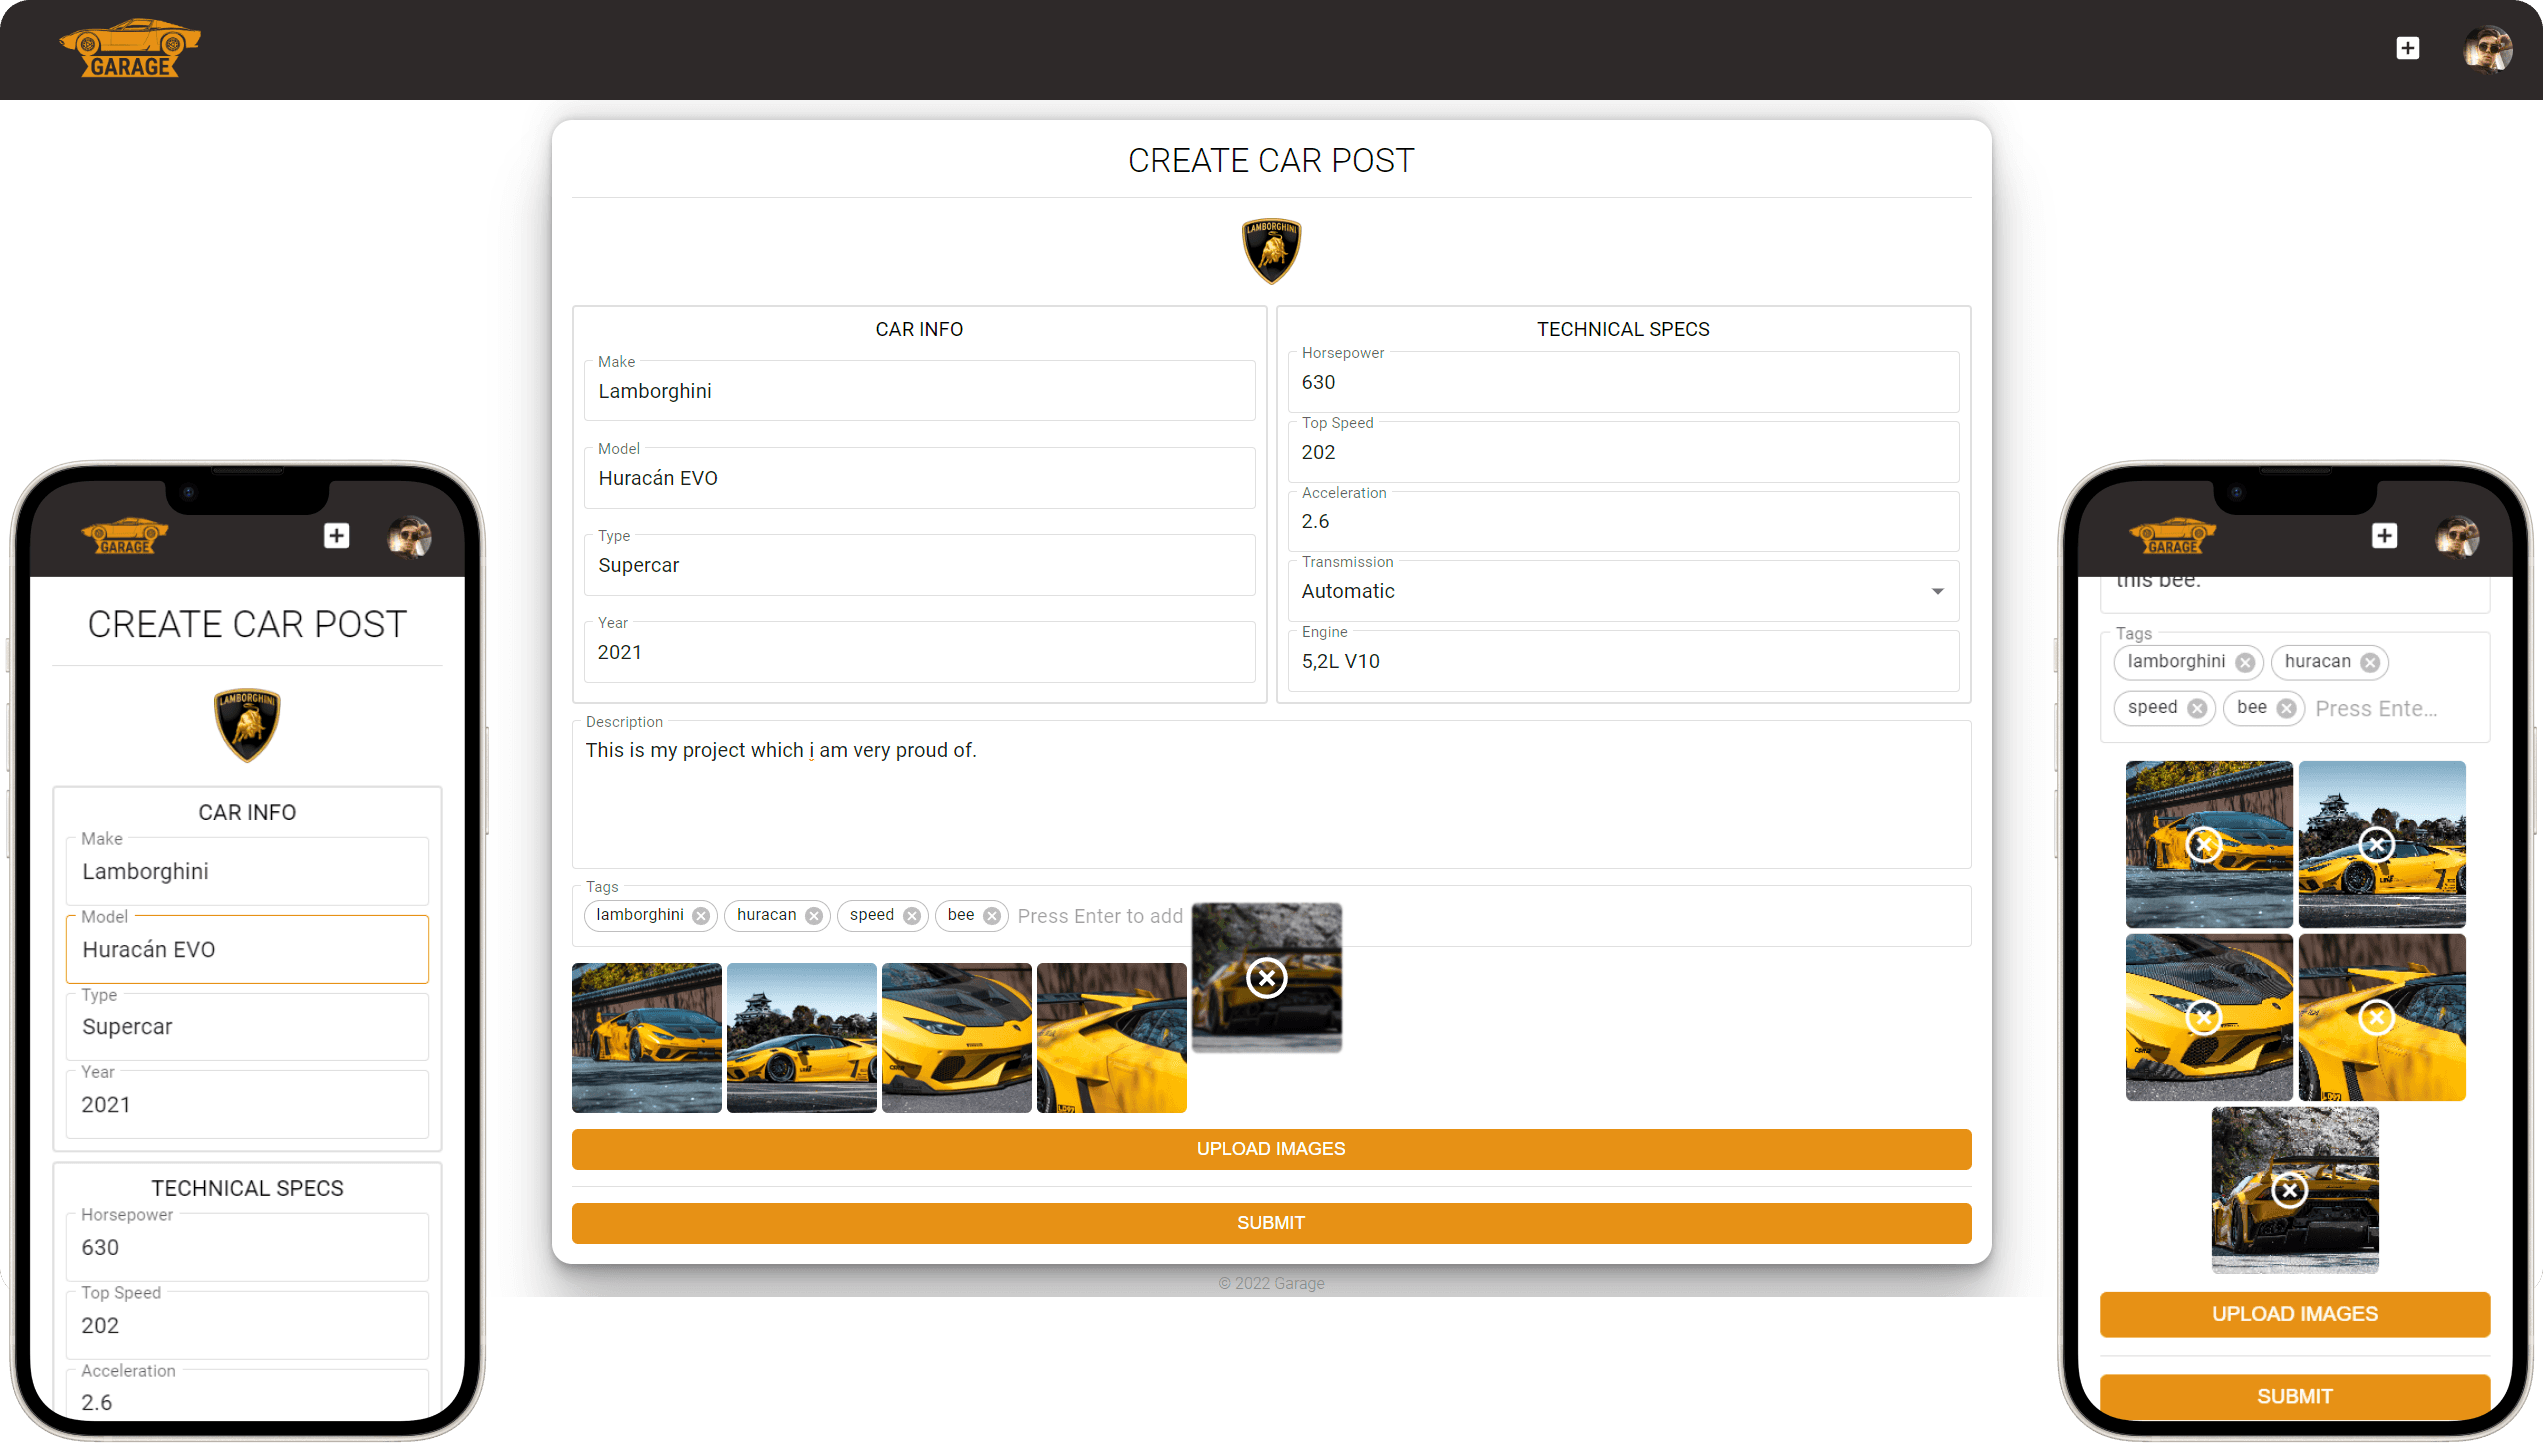Tap the Lamborghini emblem in left phone

coord(247,725)
